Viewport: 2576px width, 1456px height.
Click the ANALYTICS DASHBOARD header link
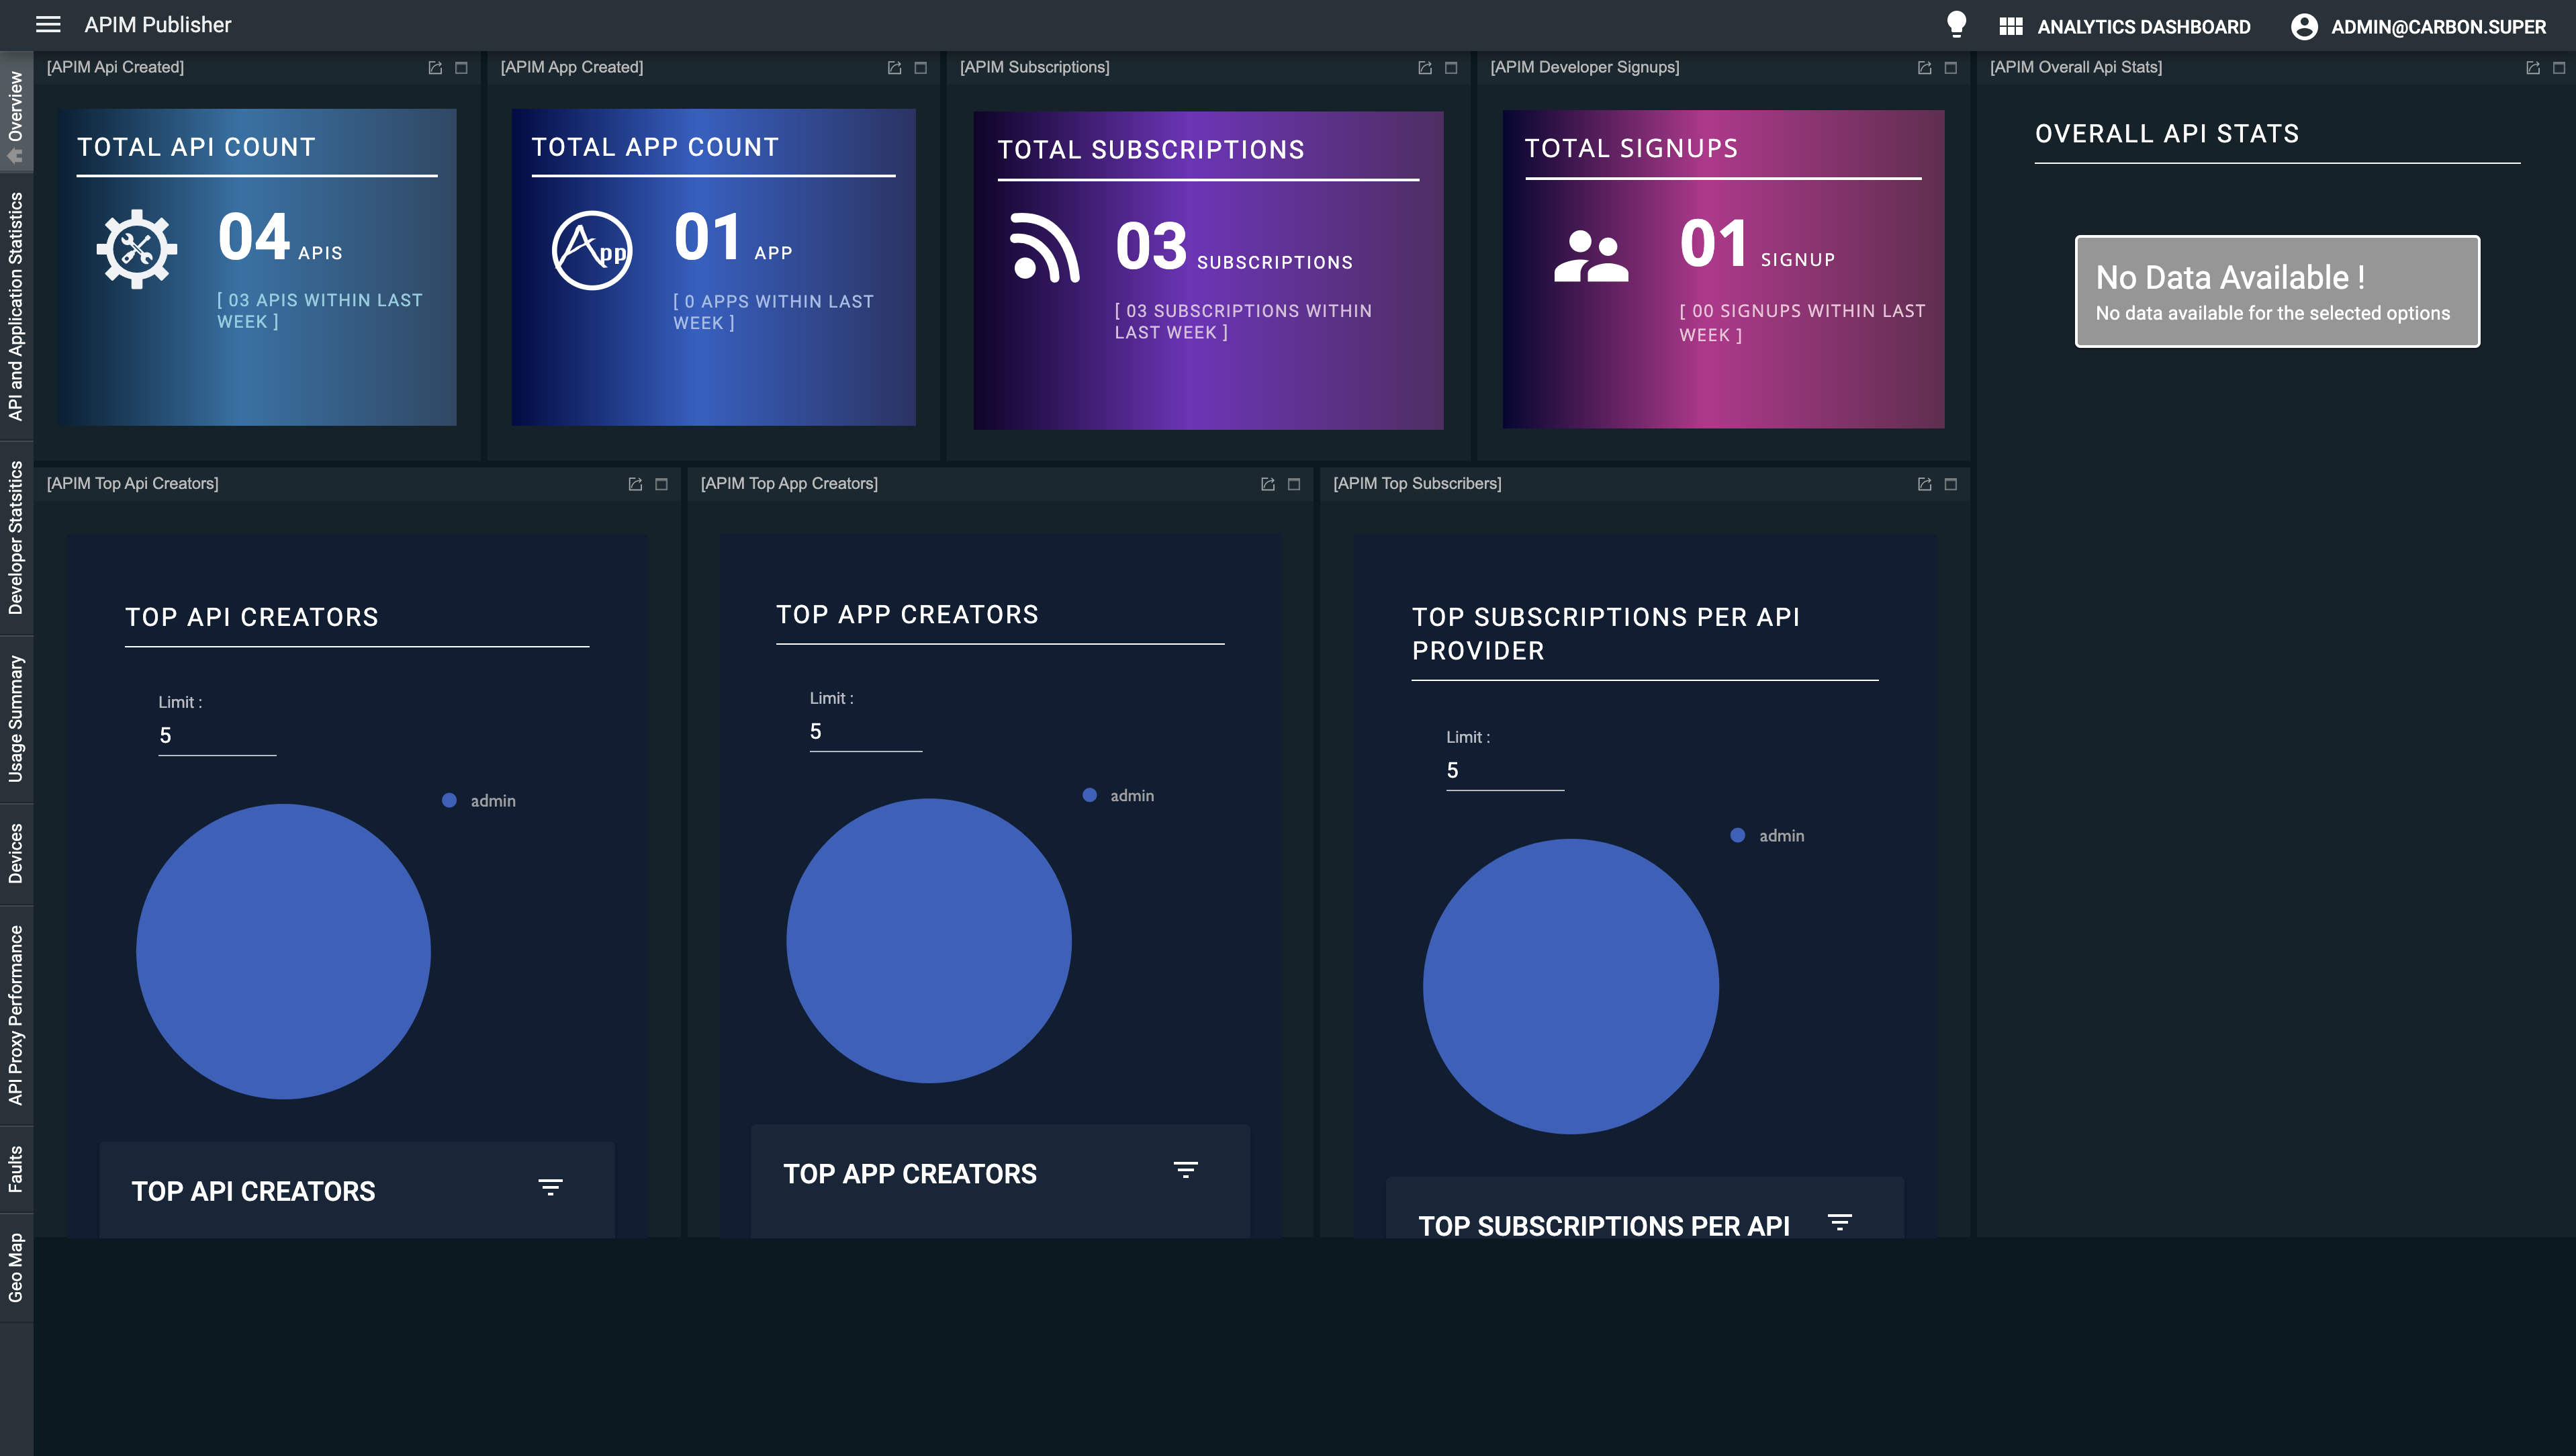[x=2144, y=27]
